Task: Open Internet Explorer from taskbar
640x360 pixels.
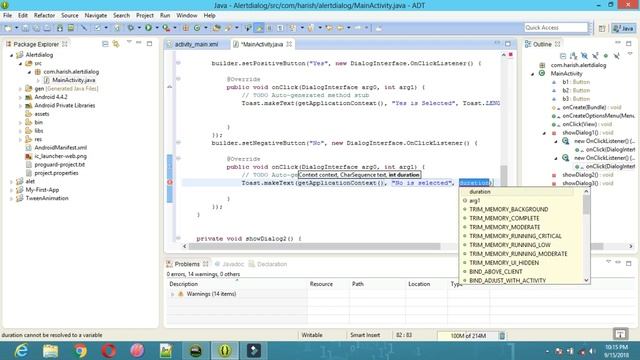Action: pos(21,351)
